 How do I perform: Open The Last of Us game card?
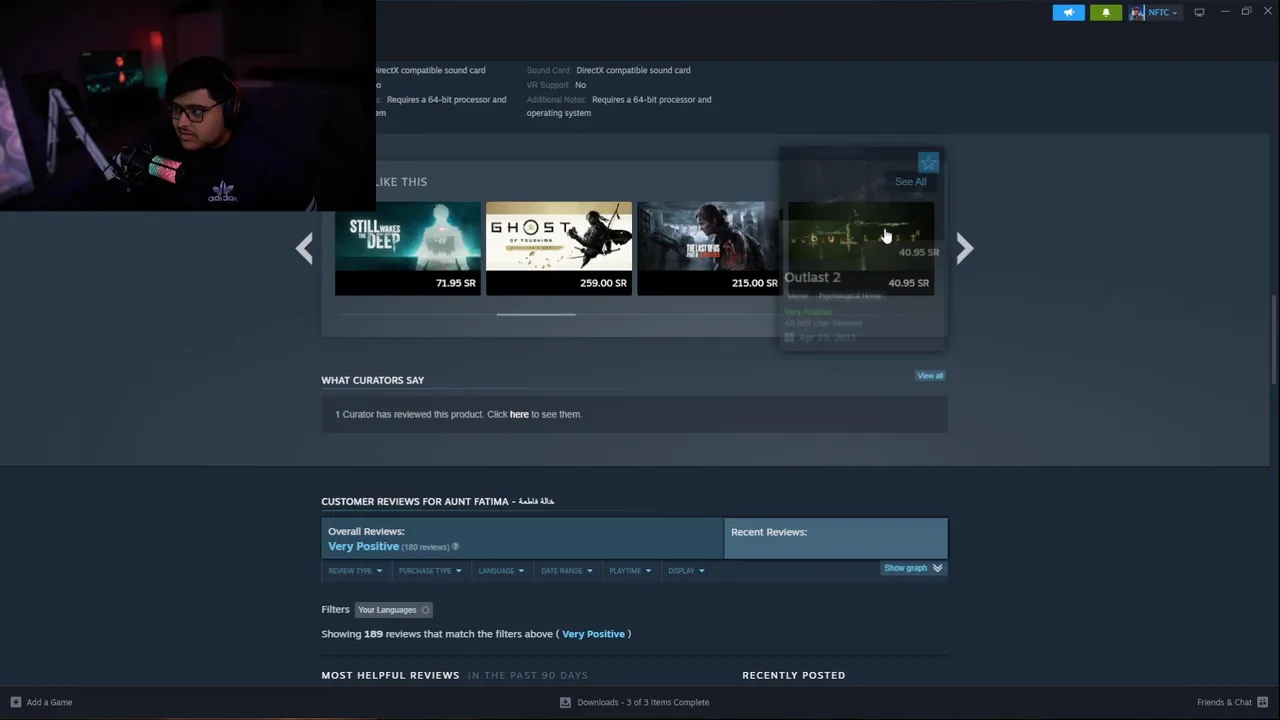coord(708,248)
